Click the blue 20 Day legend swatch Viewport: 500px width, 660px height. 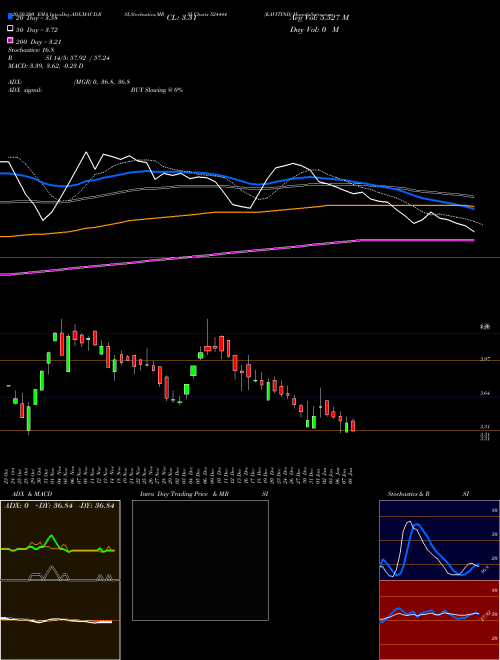pyautogui.click(x=10, y=17)
